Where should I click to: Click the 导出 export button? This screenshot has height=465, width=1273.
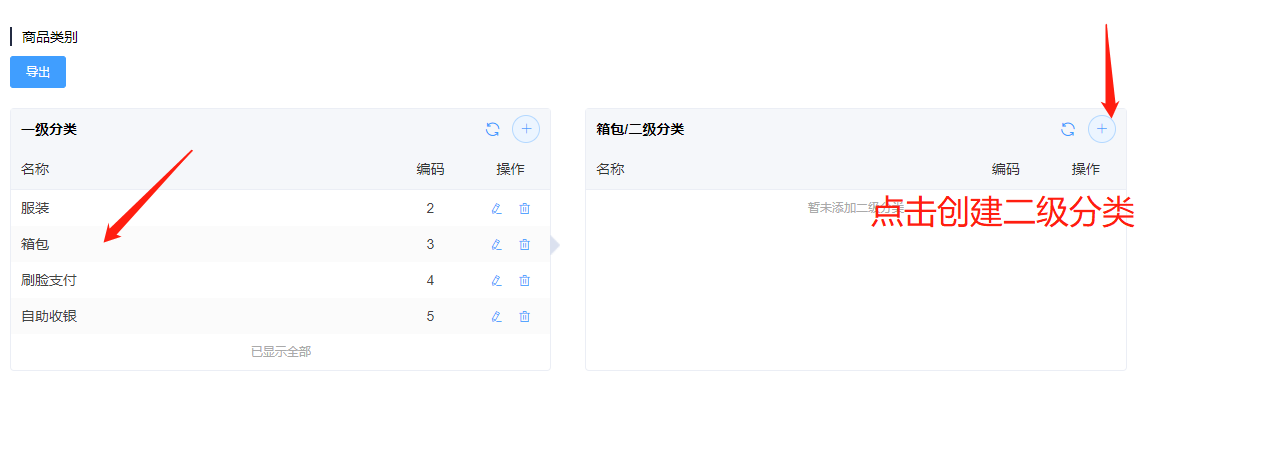(38, 72)
